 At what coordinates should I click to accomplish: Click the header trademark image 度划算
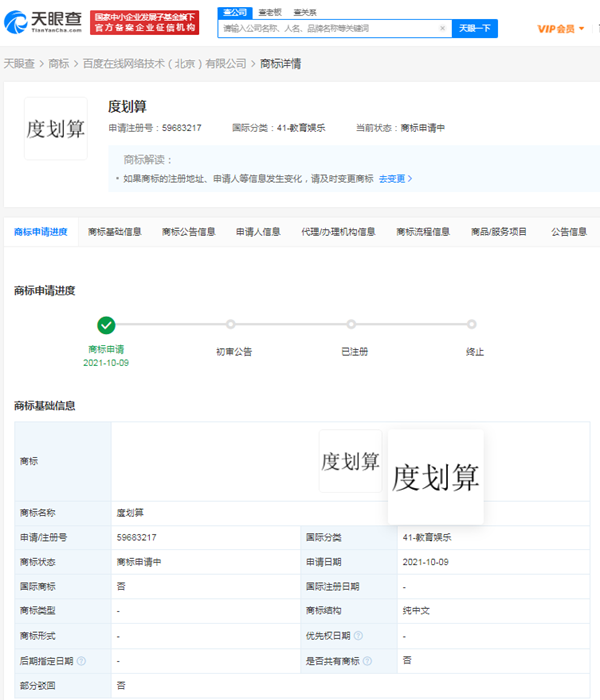point(56,129)
